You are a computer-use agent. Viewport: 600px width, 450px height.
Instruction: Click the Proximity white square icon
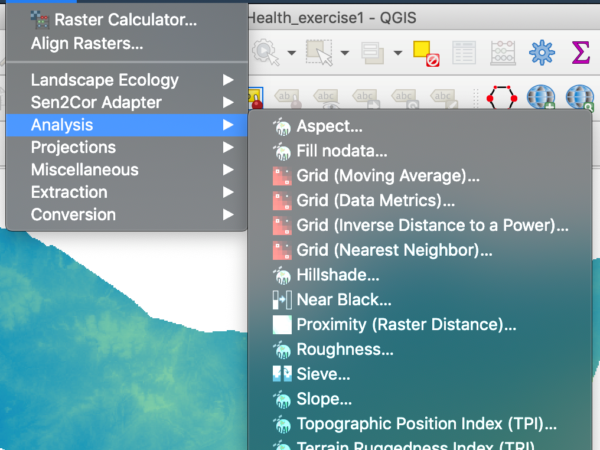point(282,324)
